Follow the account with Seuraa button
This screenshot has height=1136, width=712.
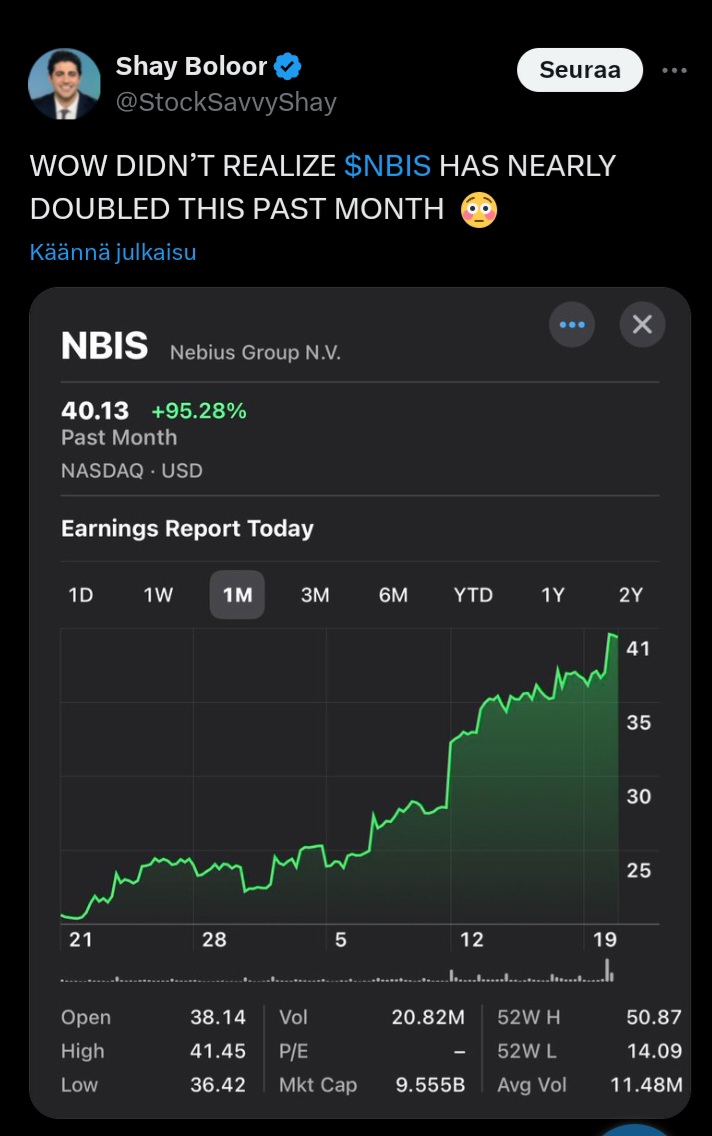(579, 70)
